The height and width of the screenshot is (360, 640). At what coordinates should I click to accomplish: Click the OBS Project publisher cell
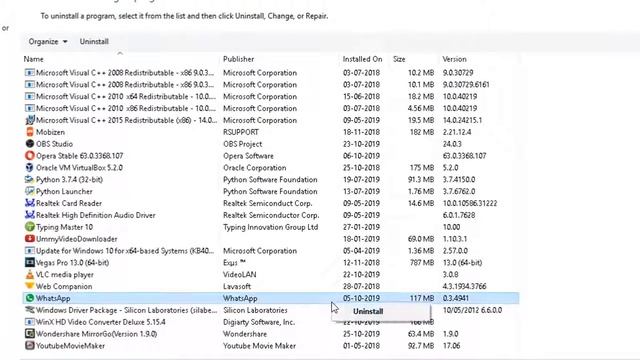coord(242,144)
